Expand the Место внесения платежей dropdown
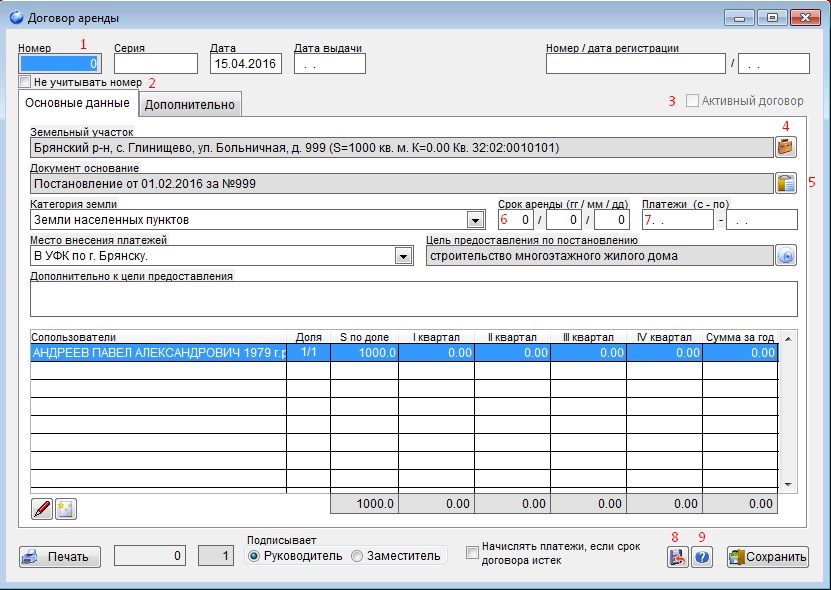The height and width of the screenshot is (590, 831). coord(403,256)
